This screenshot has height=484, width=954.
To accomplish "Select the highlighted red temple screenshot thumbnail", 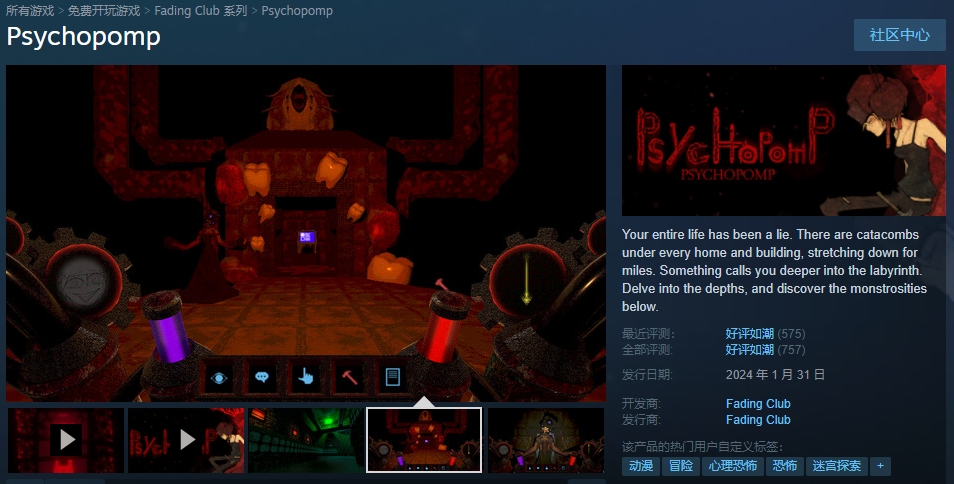I will [424, 440].
